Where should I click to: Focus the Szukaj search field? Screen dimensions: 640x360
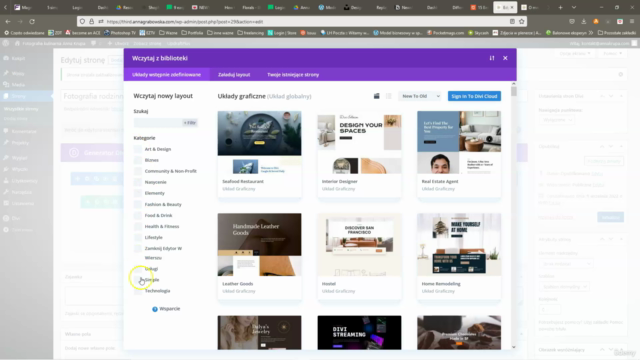click(x=158, y=123)
